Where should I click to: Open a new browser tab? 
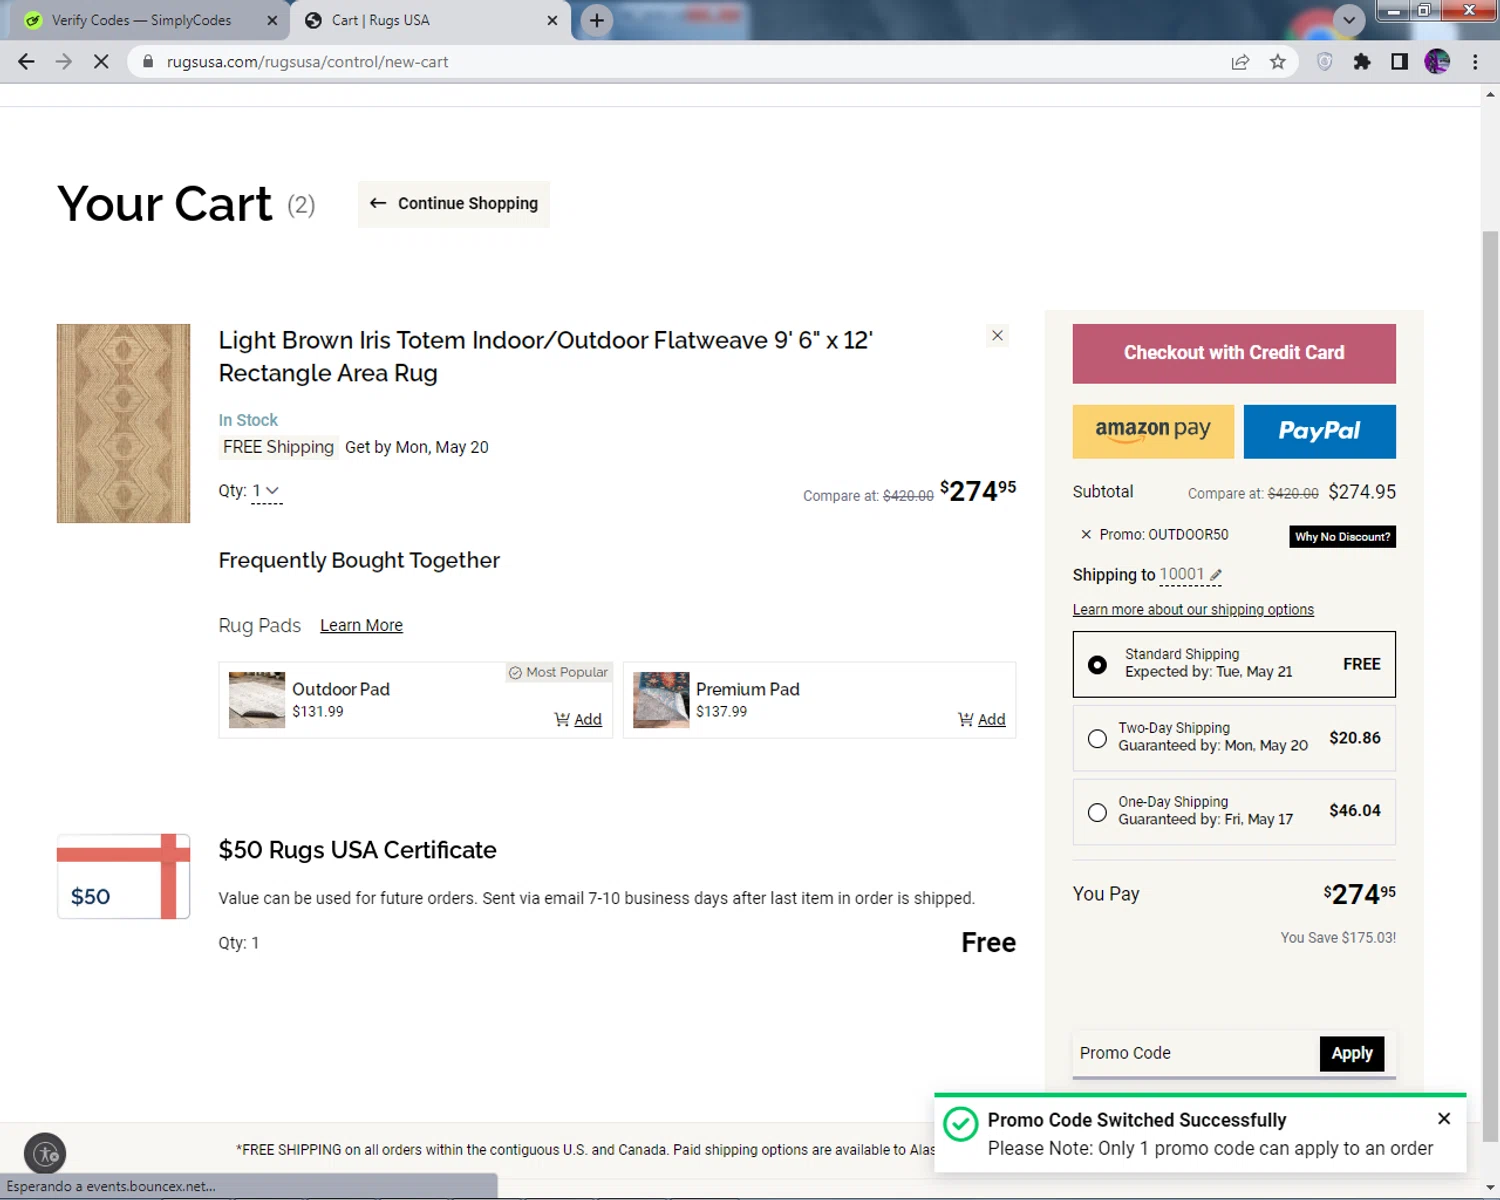click(x=597, y=20)
